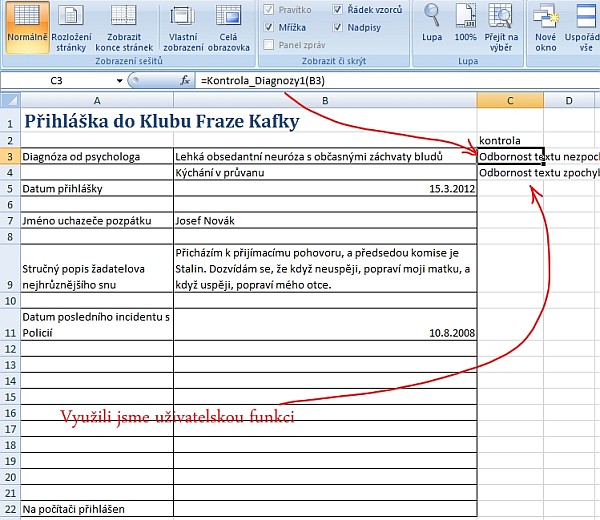Click Uspořádat vše arrange all
This screenshot has height=520, width=600.
click(x=583, y=28)
